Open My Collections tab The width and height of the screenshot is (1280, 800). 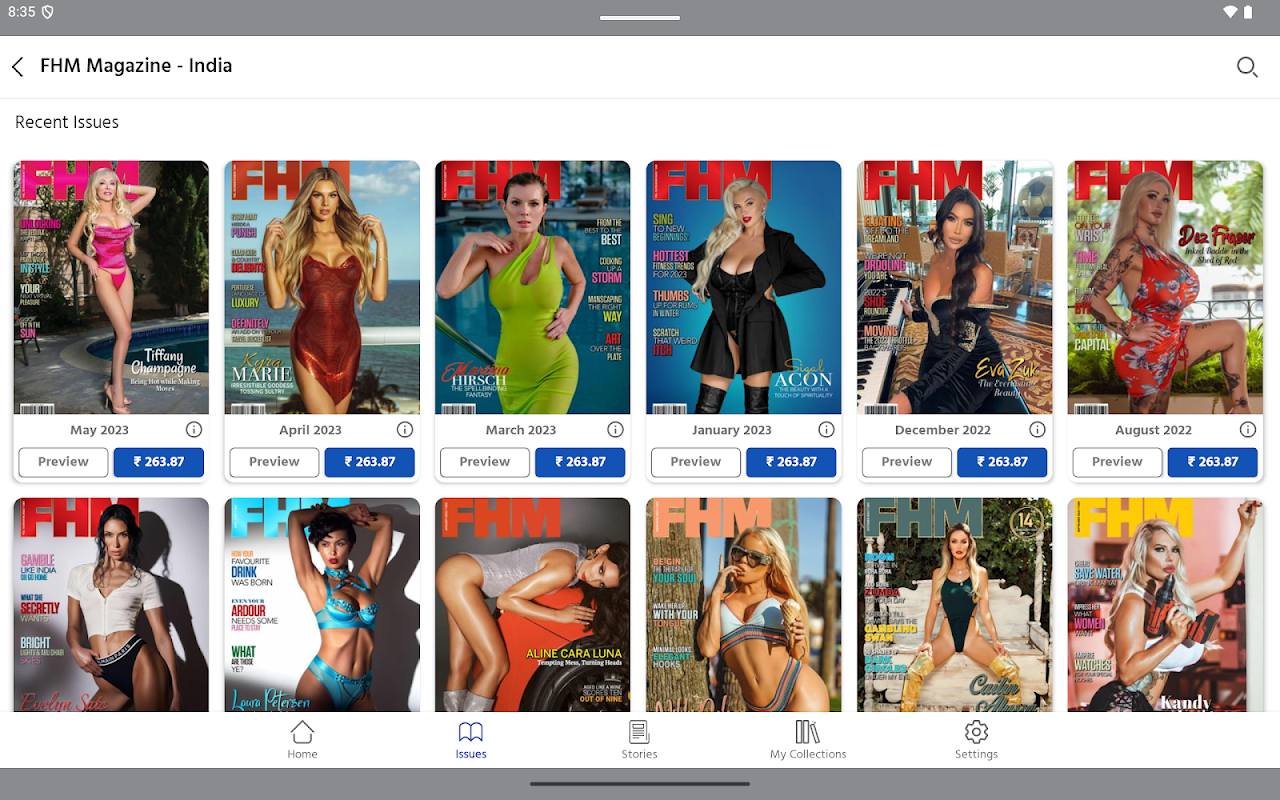808,740
